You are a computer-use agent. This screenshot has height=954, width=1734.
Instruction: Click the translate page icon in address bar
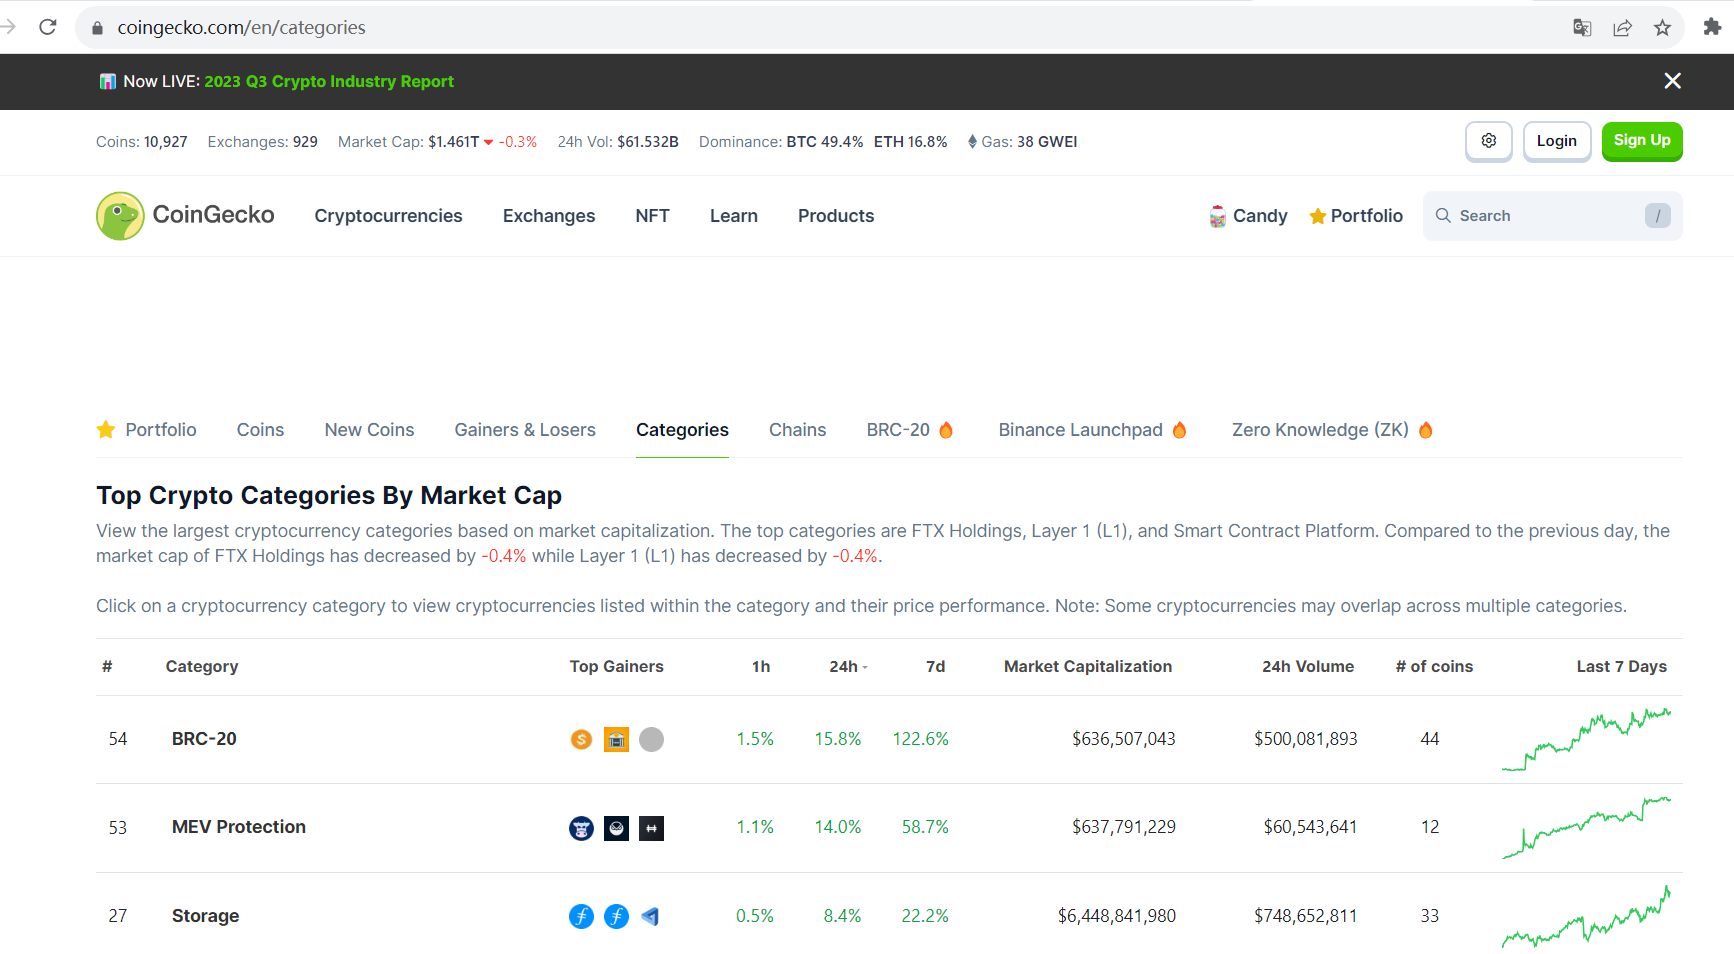1582,28
